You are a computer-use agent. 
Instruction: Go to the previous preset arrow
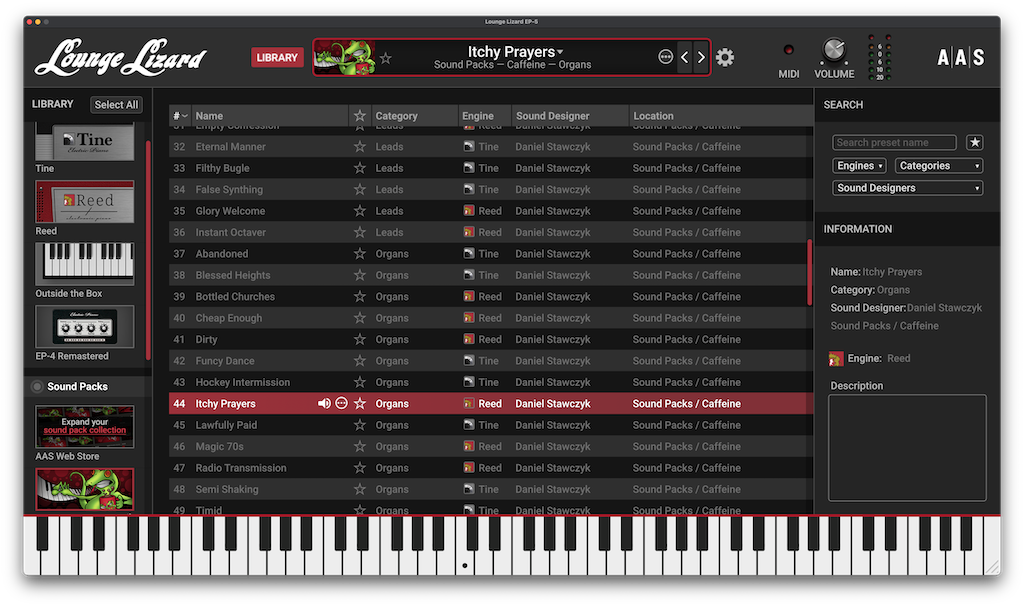tap(684, 57)
